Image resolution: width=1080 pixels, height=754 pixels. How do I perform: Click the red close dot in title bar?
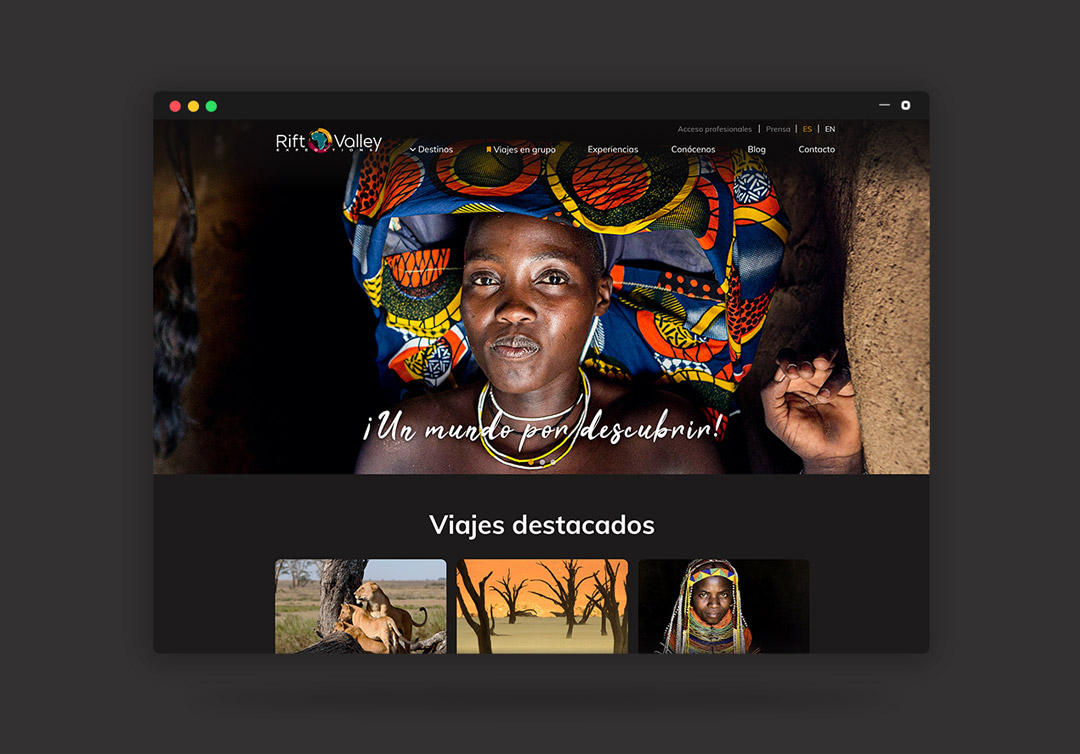point(175,106)
